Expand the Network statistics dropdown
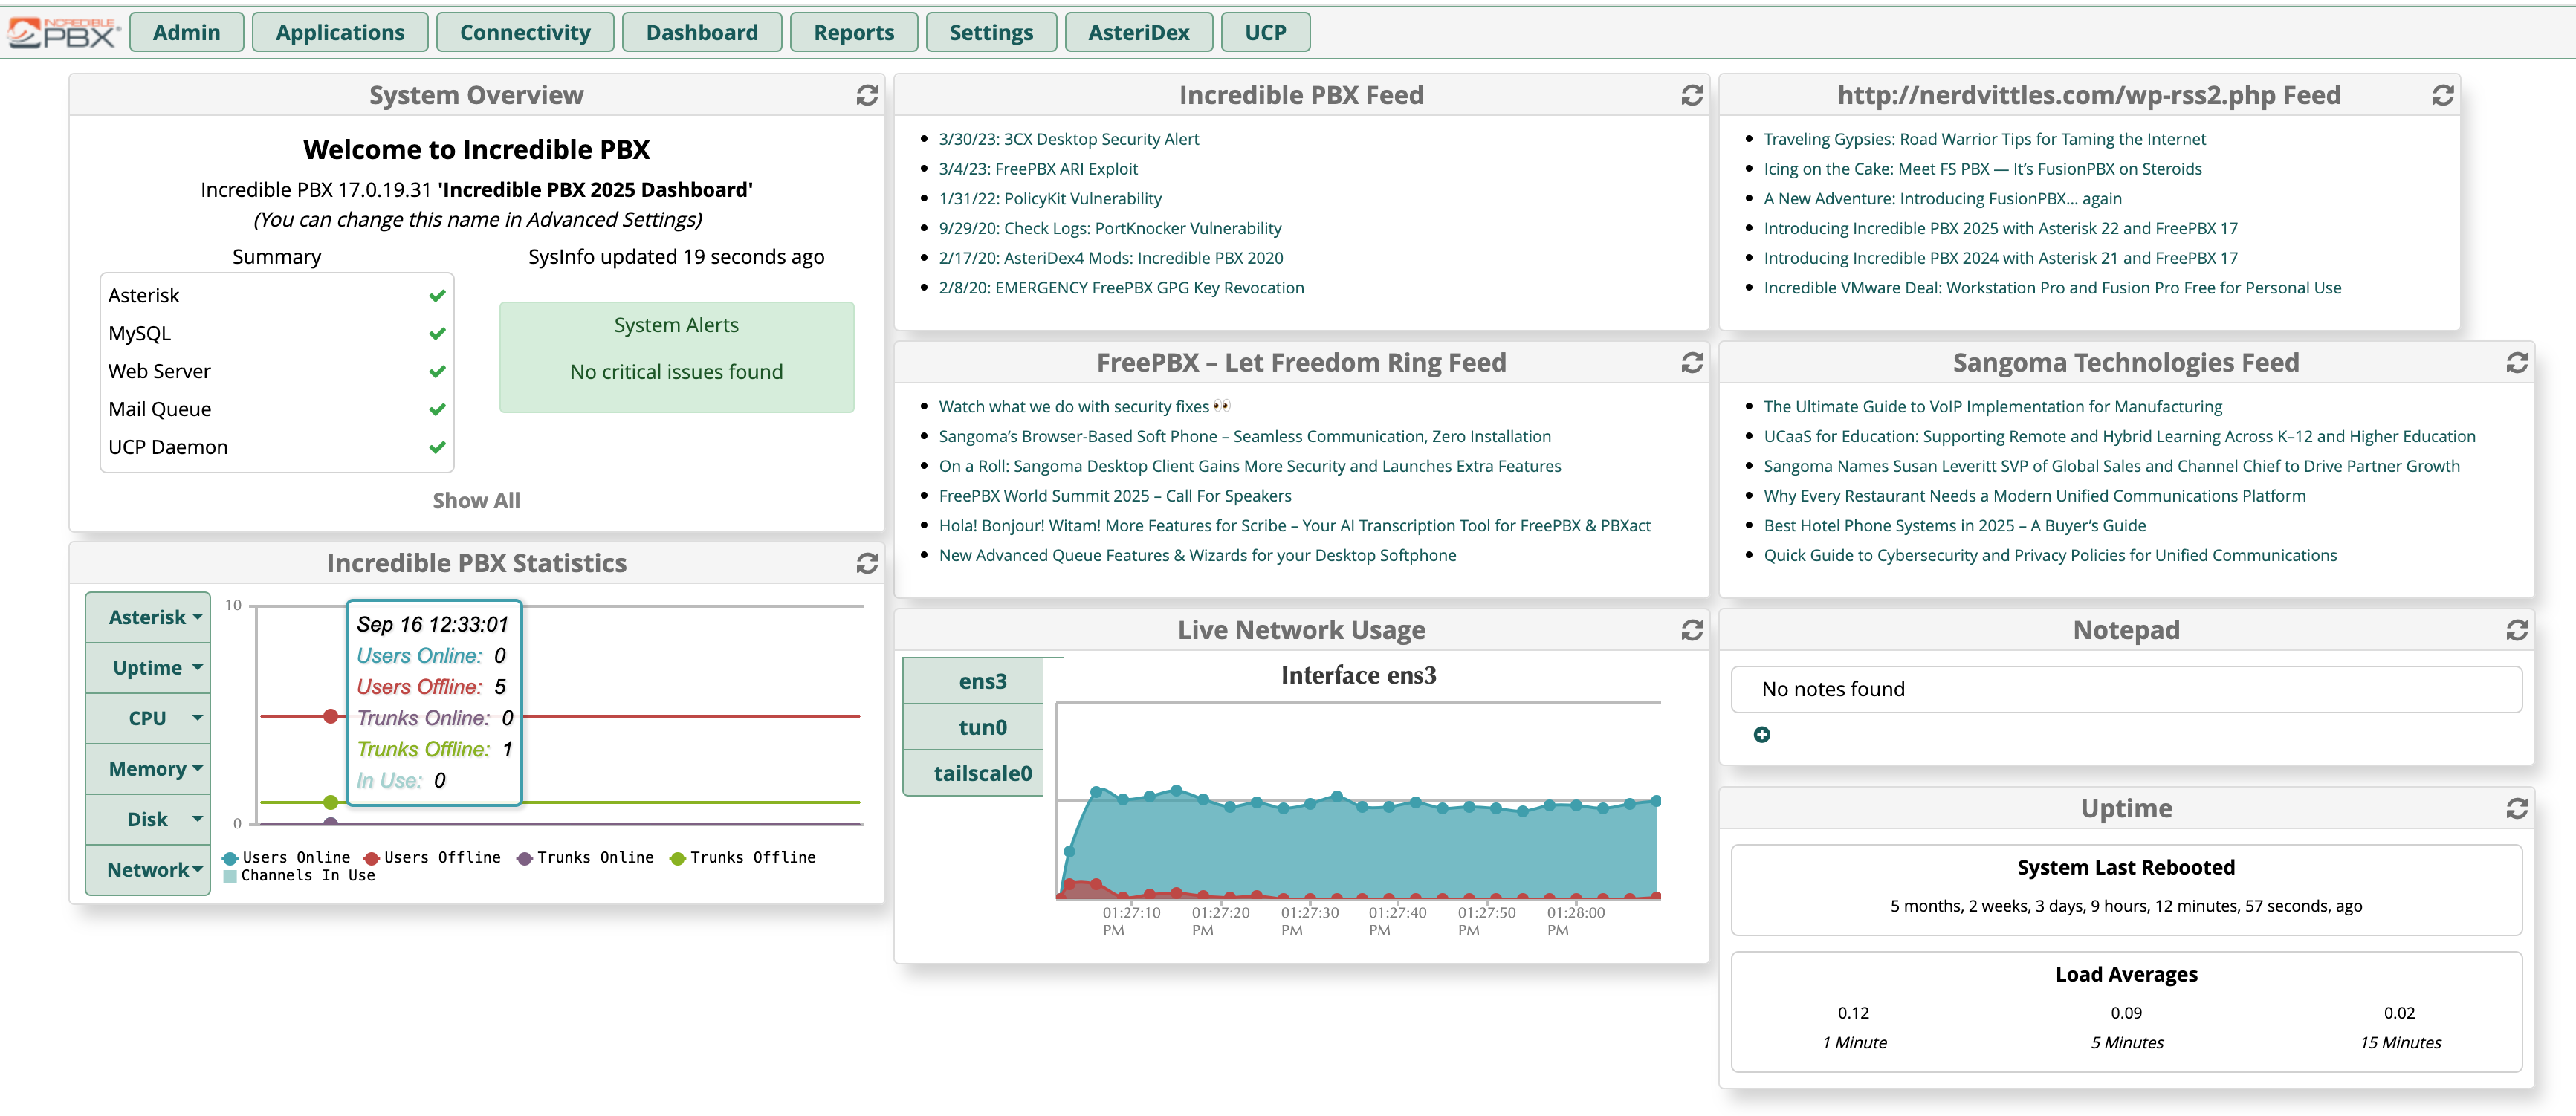 click(148, 870)
